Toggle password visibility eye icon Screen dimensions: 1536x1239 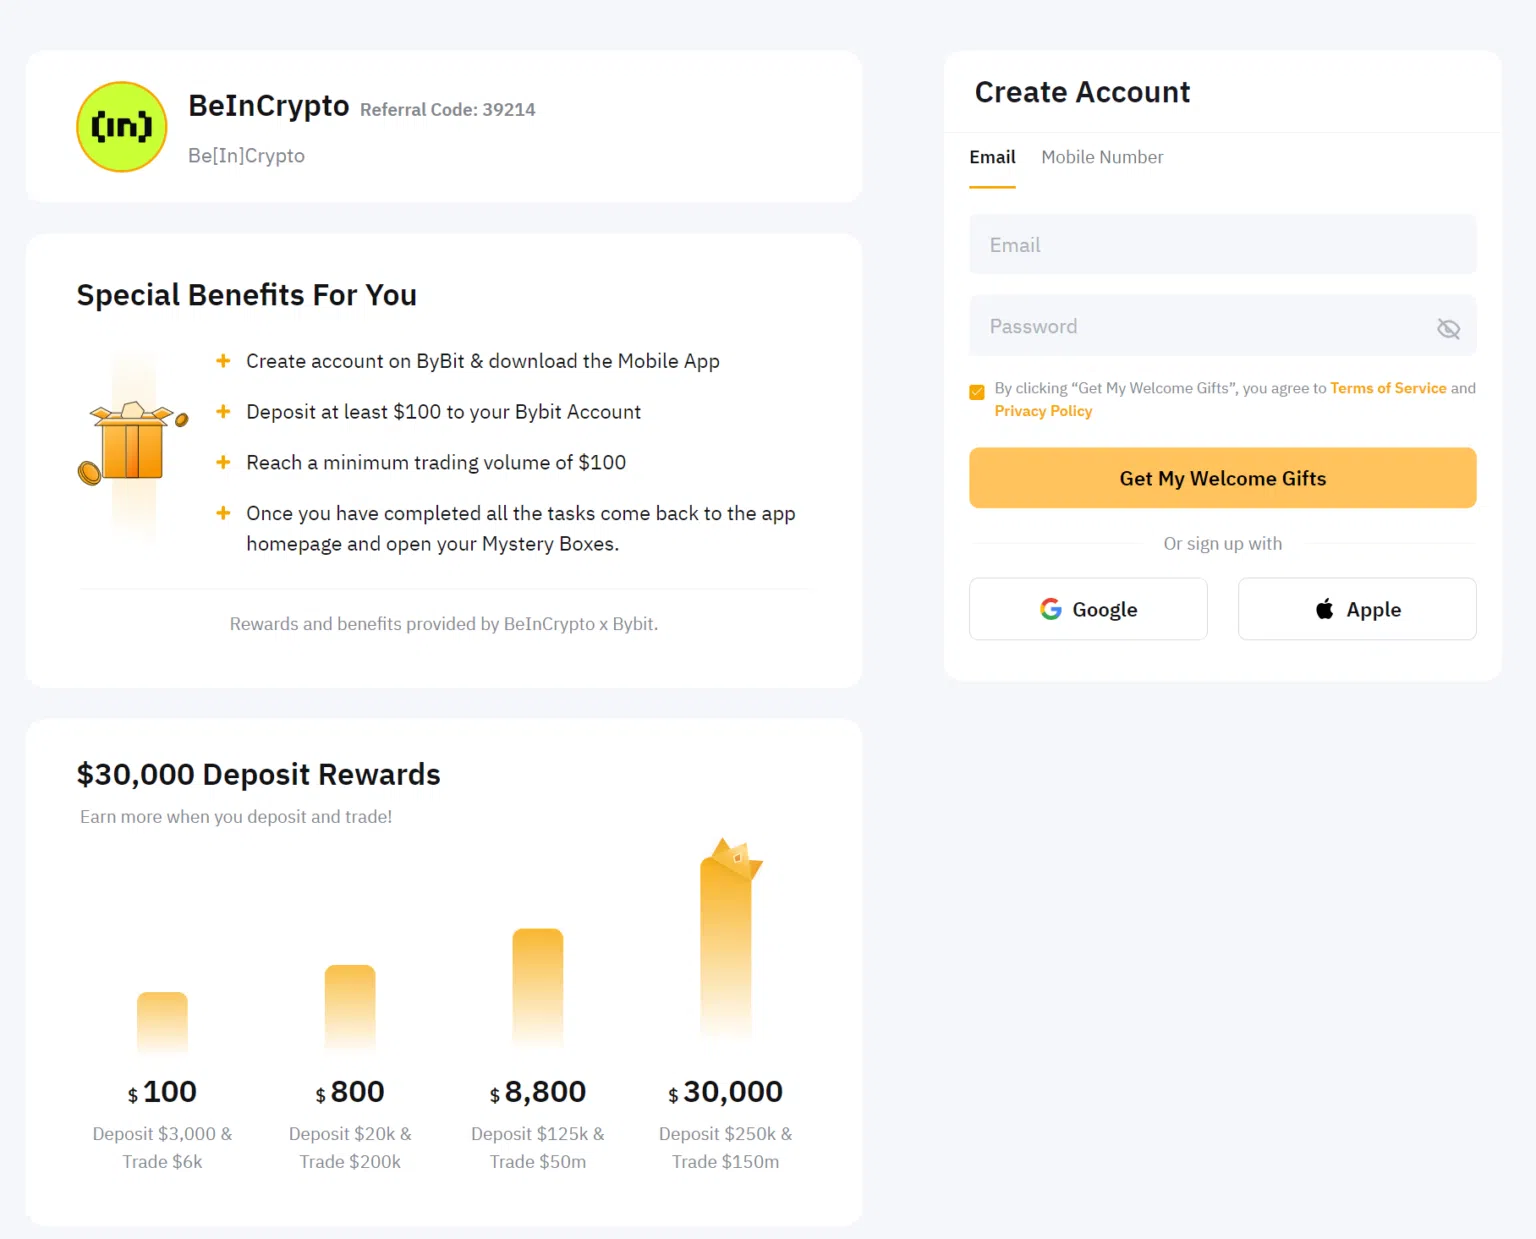(x=1448, y=328)
